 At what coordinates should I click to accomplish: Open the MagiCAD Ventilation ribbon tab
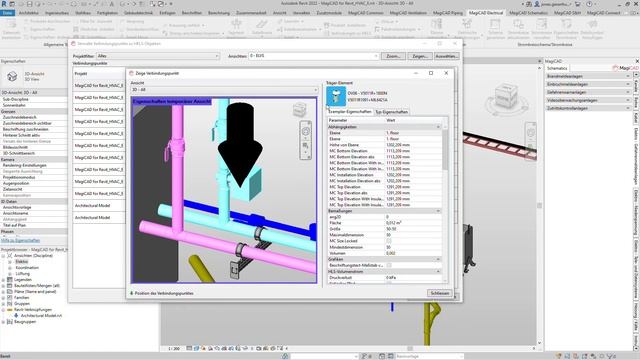click(408, 13)
